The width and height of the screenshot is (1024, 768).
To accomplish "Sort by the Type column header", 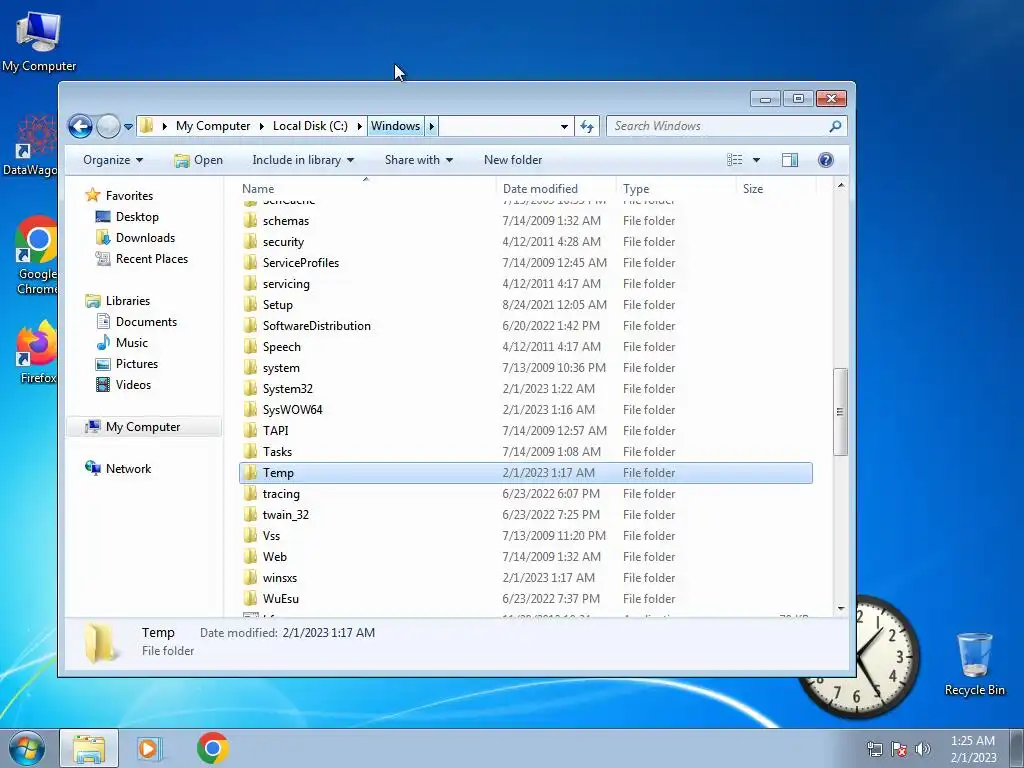I will [x=635, y=189].
